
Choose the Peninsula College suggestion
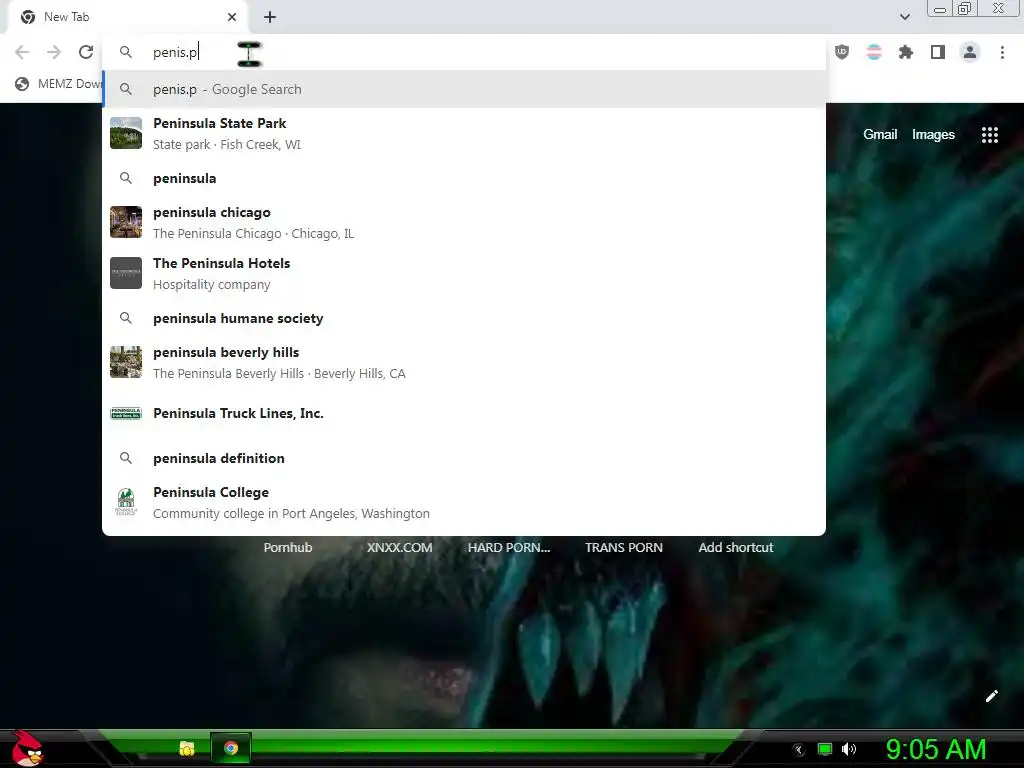pos(464,502)
